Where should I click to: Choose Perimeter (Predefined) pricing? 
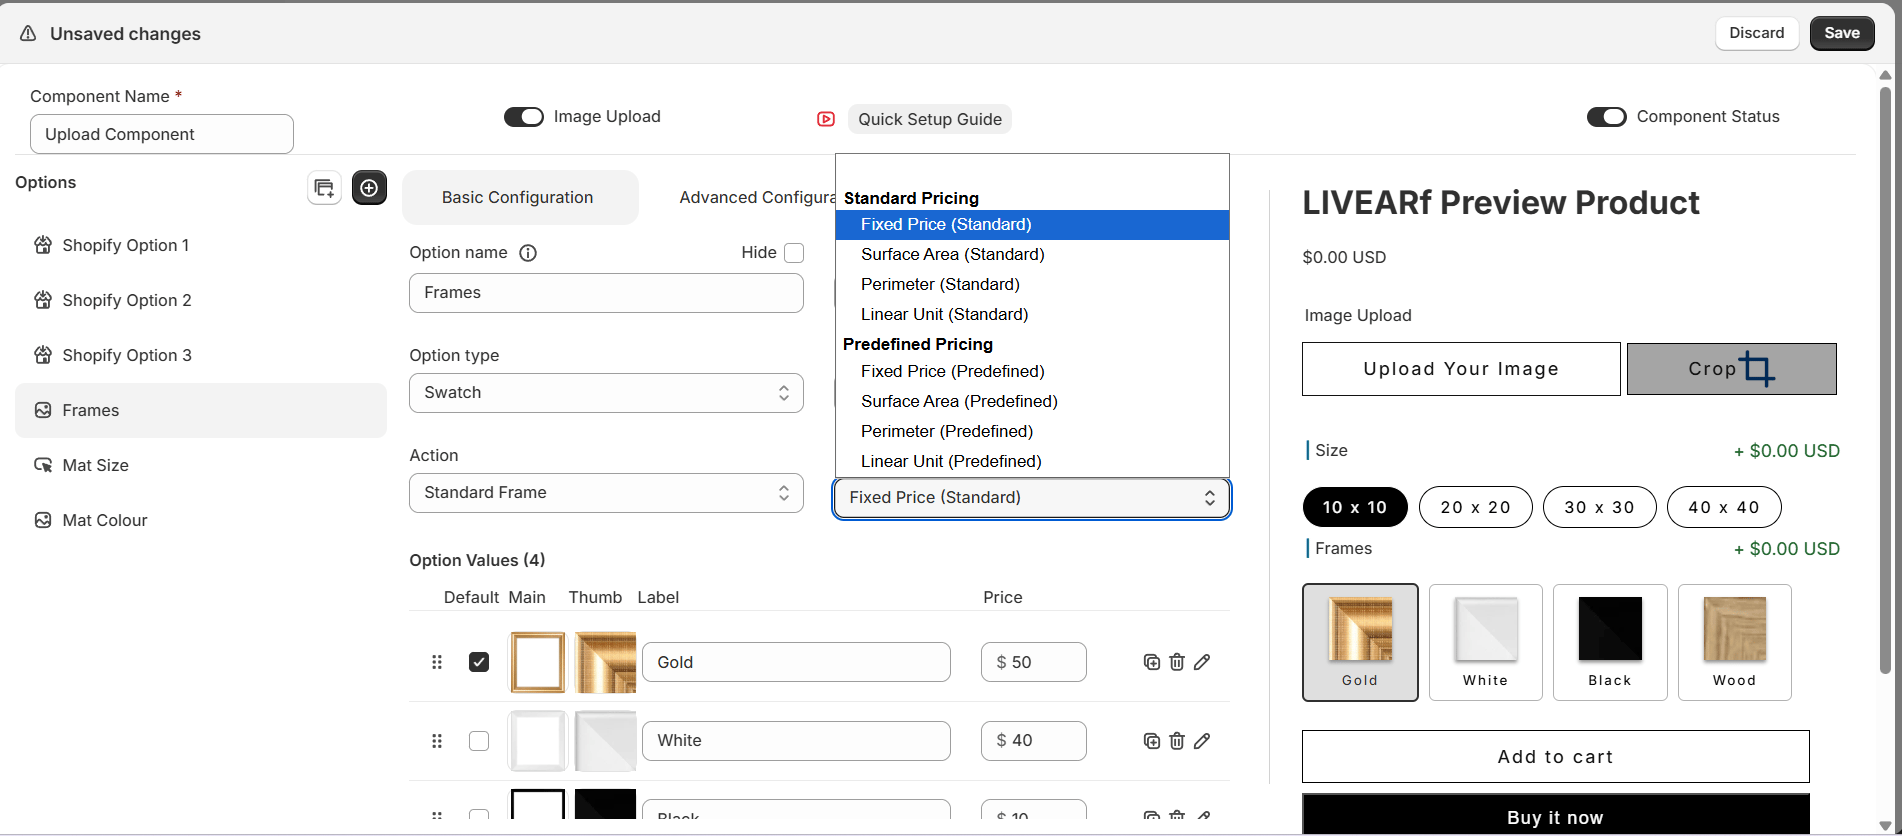pyautogui.click(x=1032, y=431)
